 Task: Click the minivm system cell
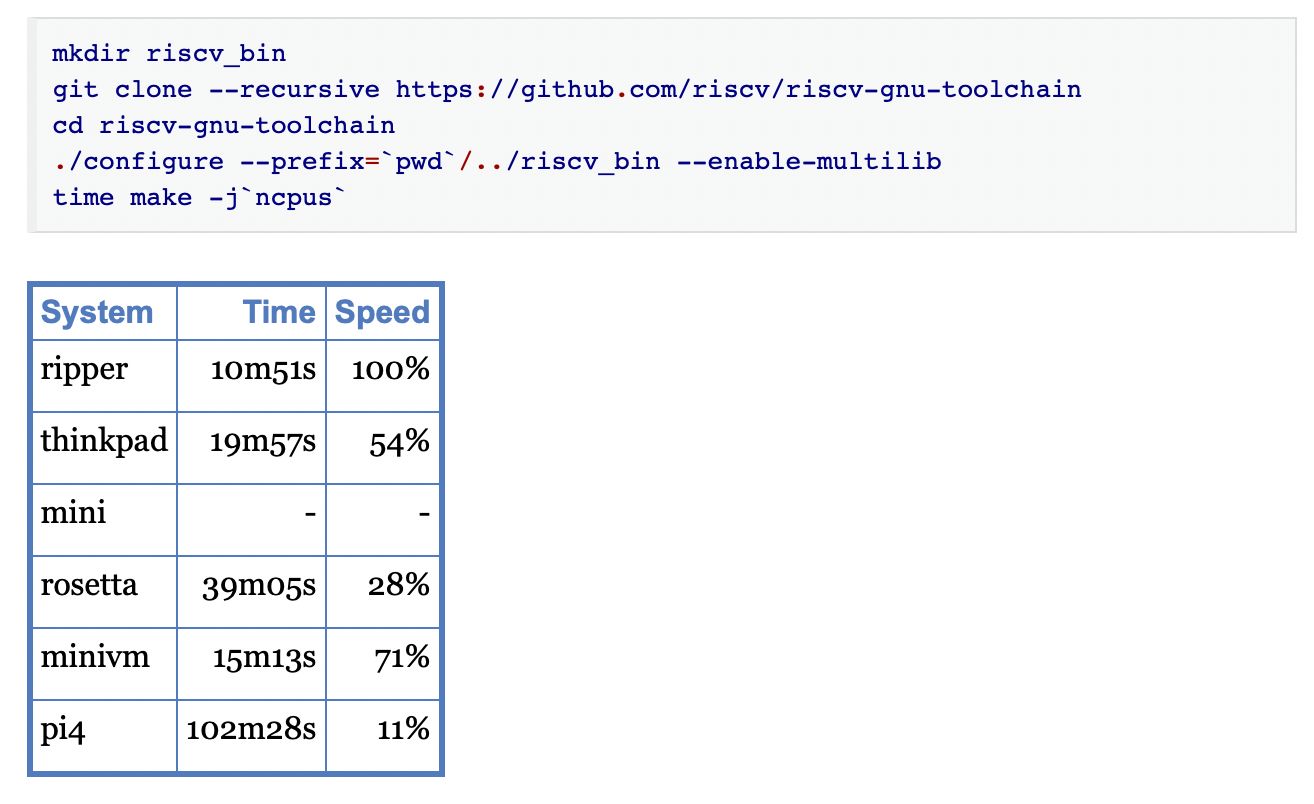pyautogui.click(x=95, y=658)
